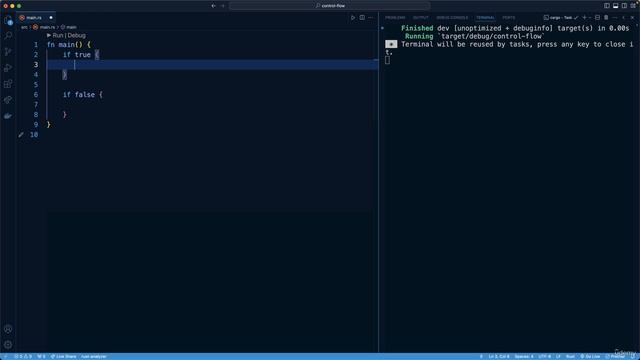The image size is (640, 360).
Task: Close main.rs tab via unsaved dot
Action: pos(51,18)
